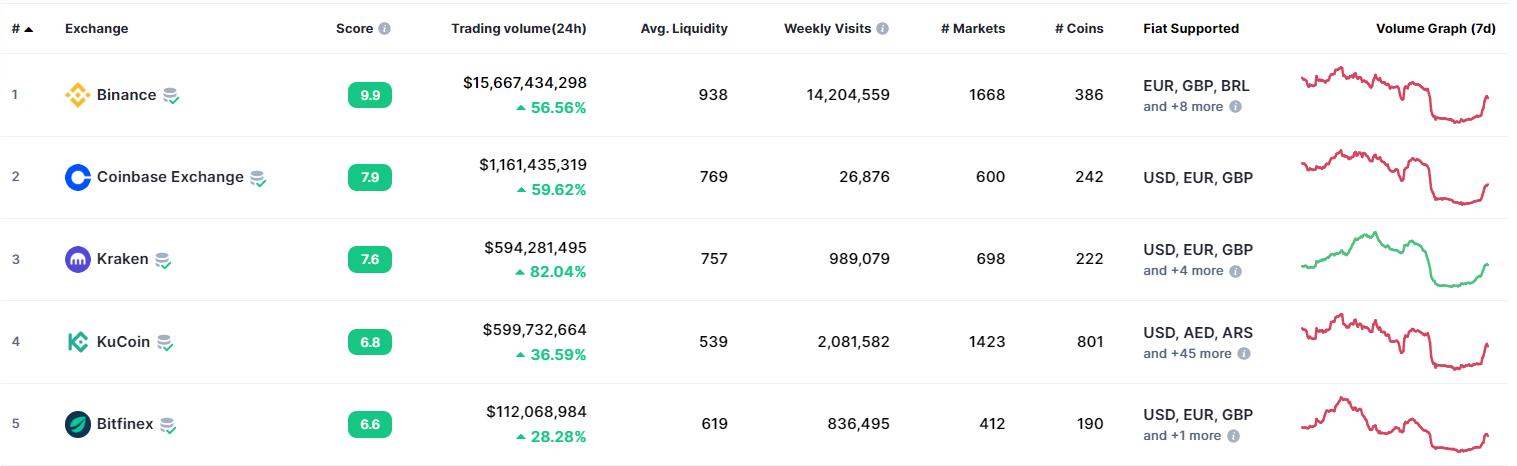
Task: Click info icon beside Score header
Action: click(x=385, y=29)
